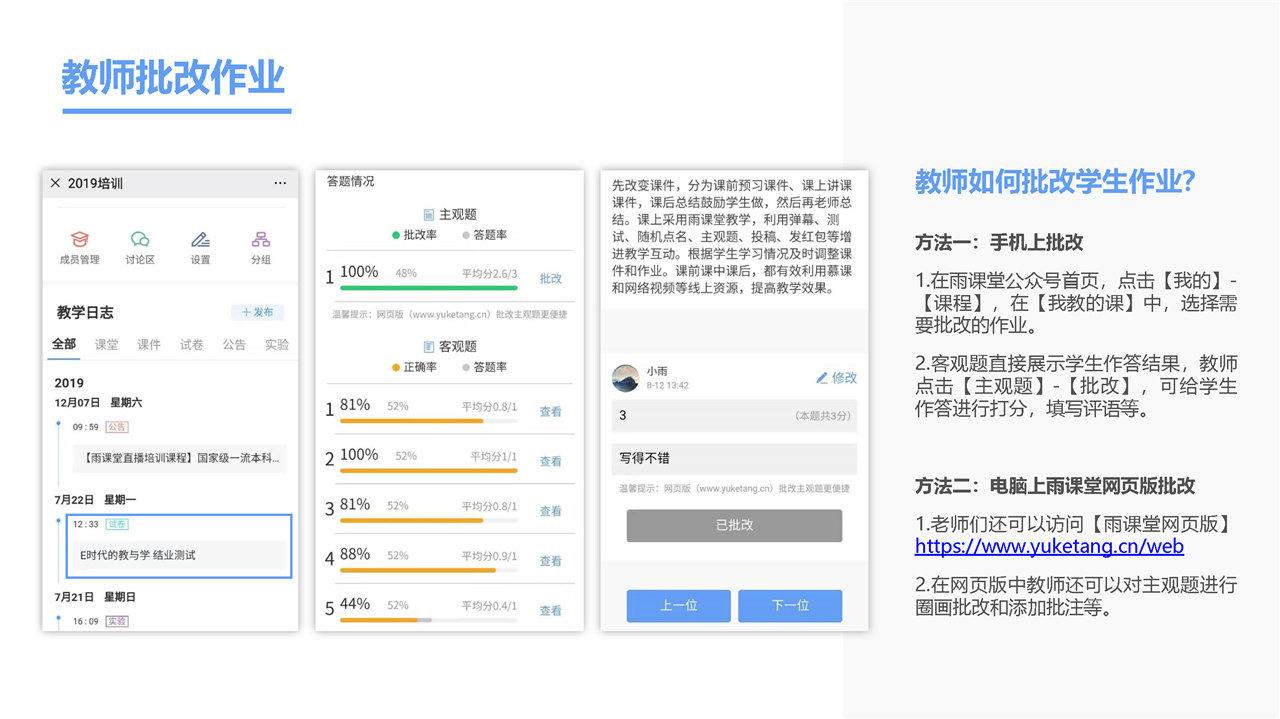This screenshot has height=719, width=1280.
Task: Click 查看 for objective question 2 (100%)
Action: pos(551,461)
